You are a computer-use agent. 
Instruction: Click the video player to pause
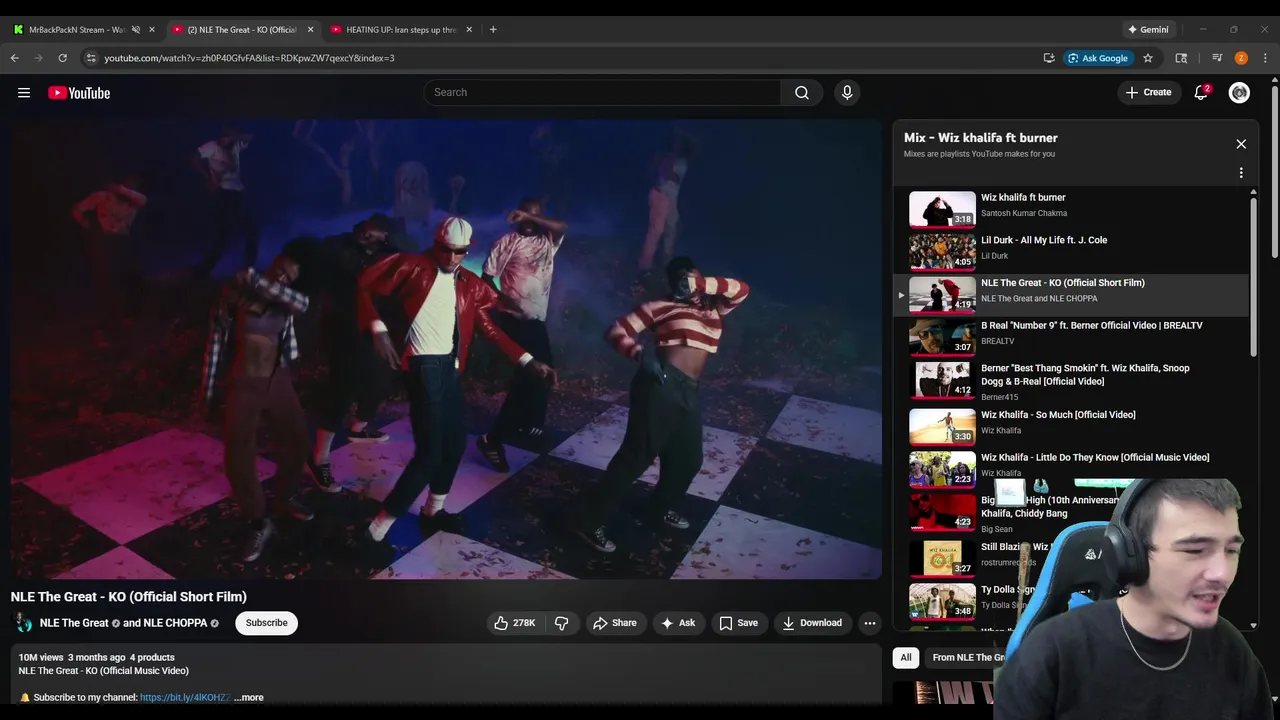click(x=446, y=349)
